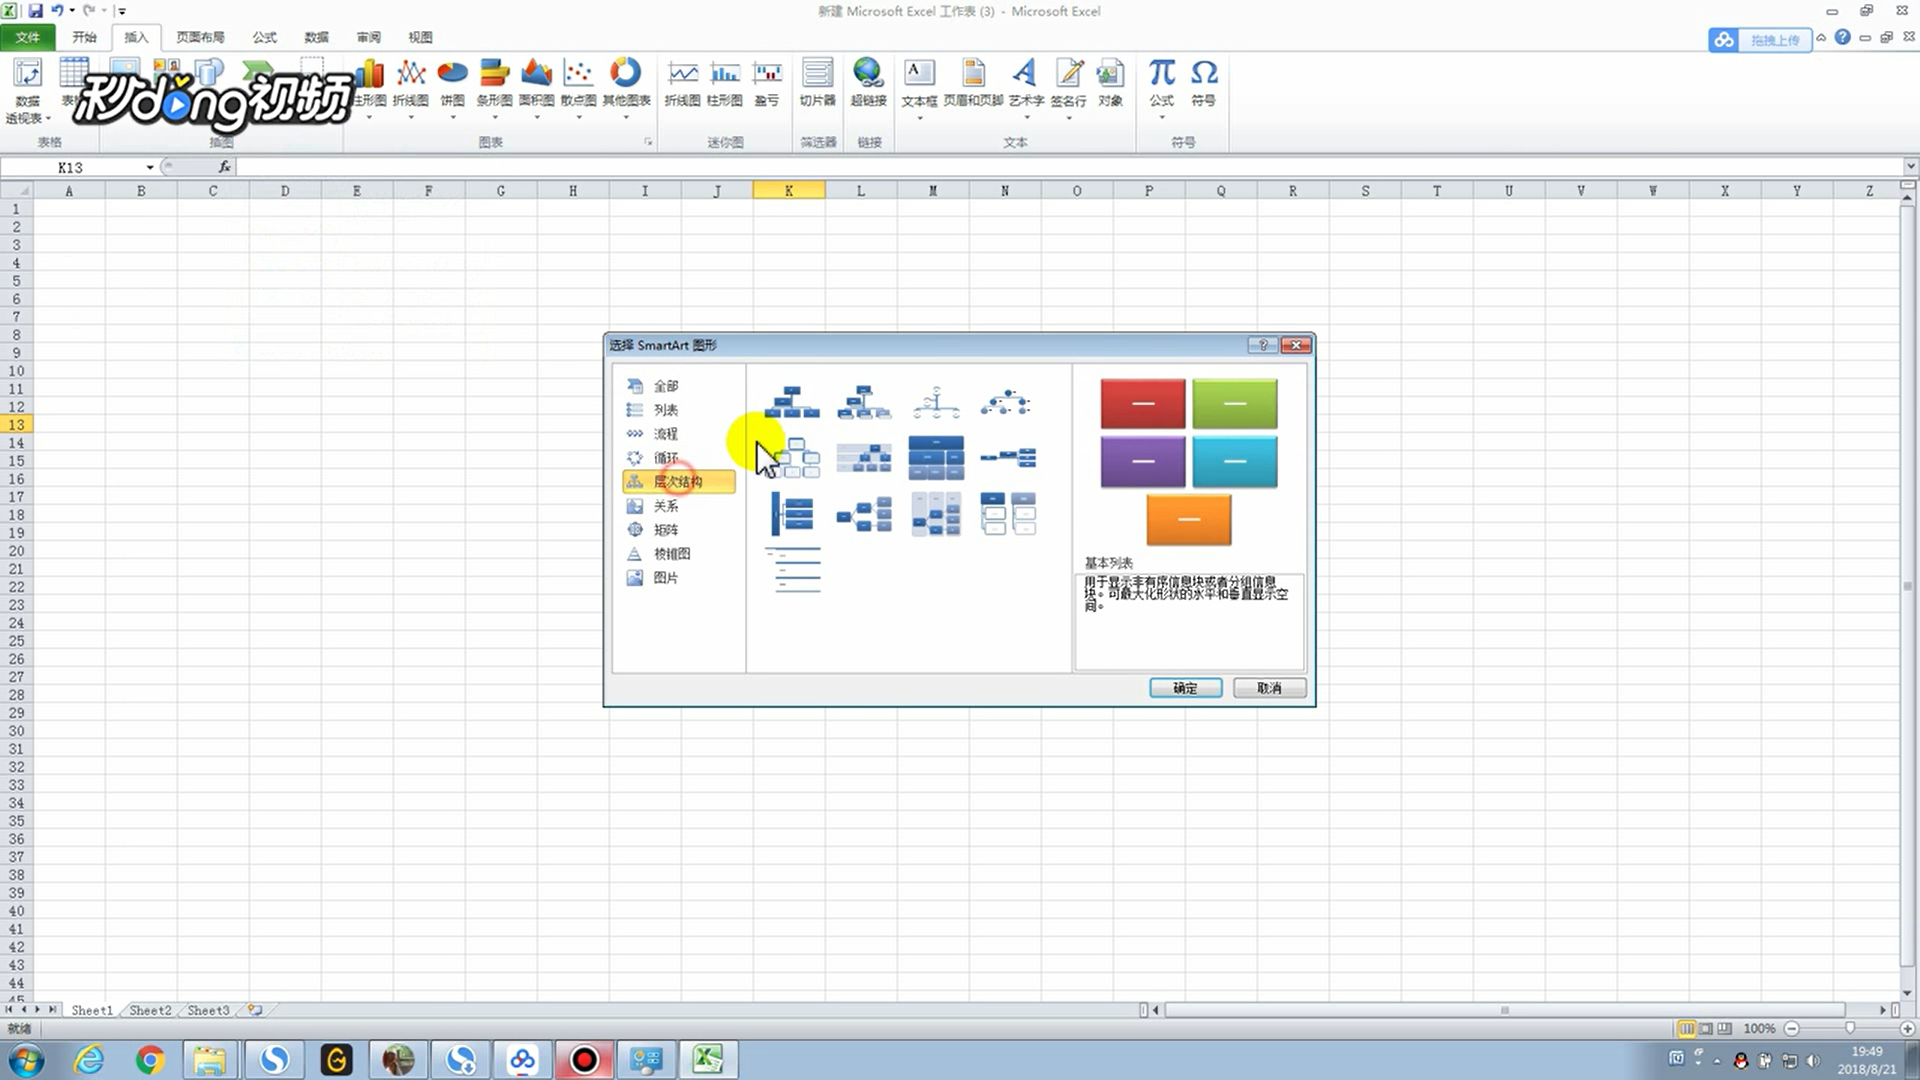Viewport: 1920px width, 1080px height.
Task: Enable Page Break Preview view
Action: click(1725, 1028)
